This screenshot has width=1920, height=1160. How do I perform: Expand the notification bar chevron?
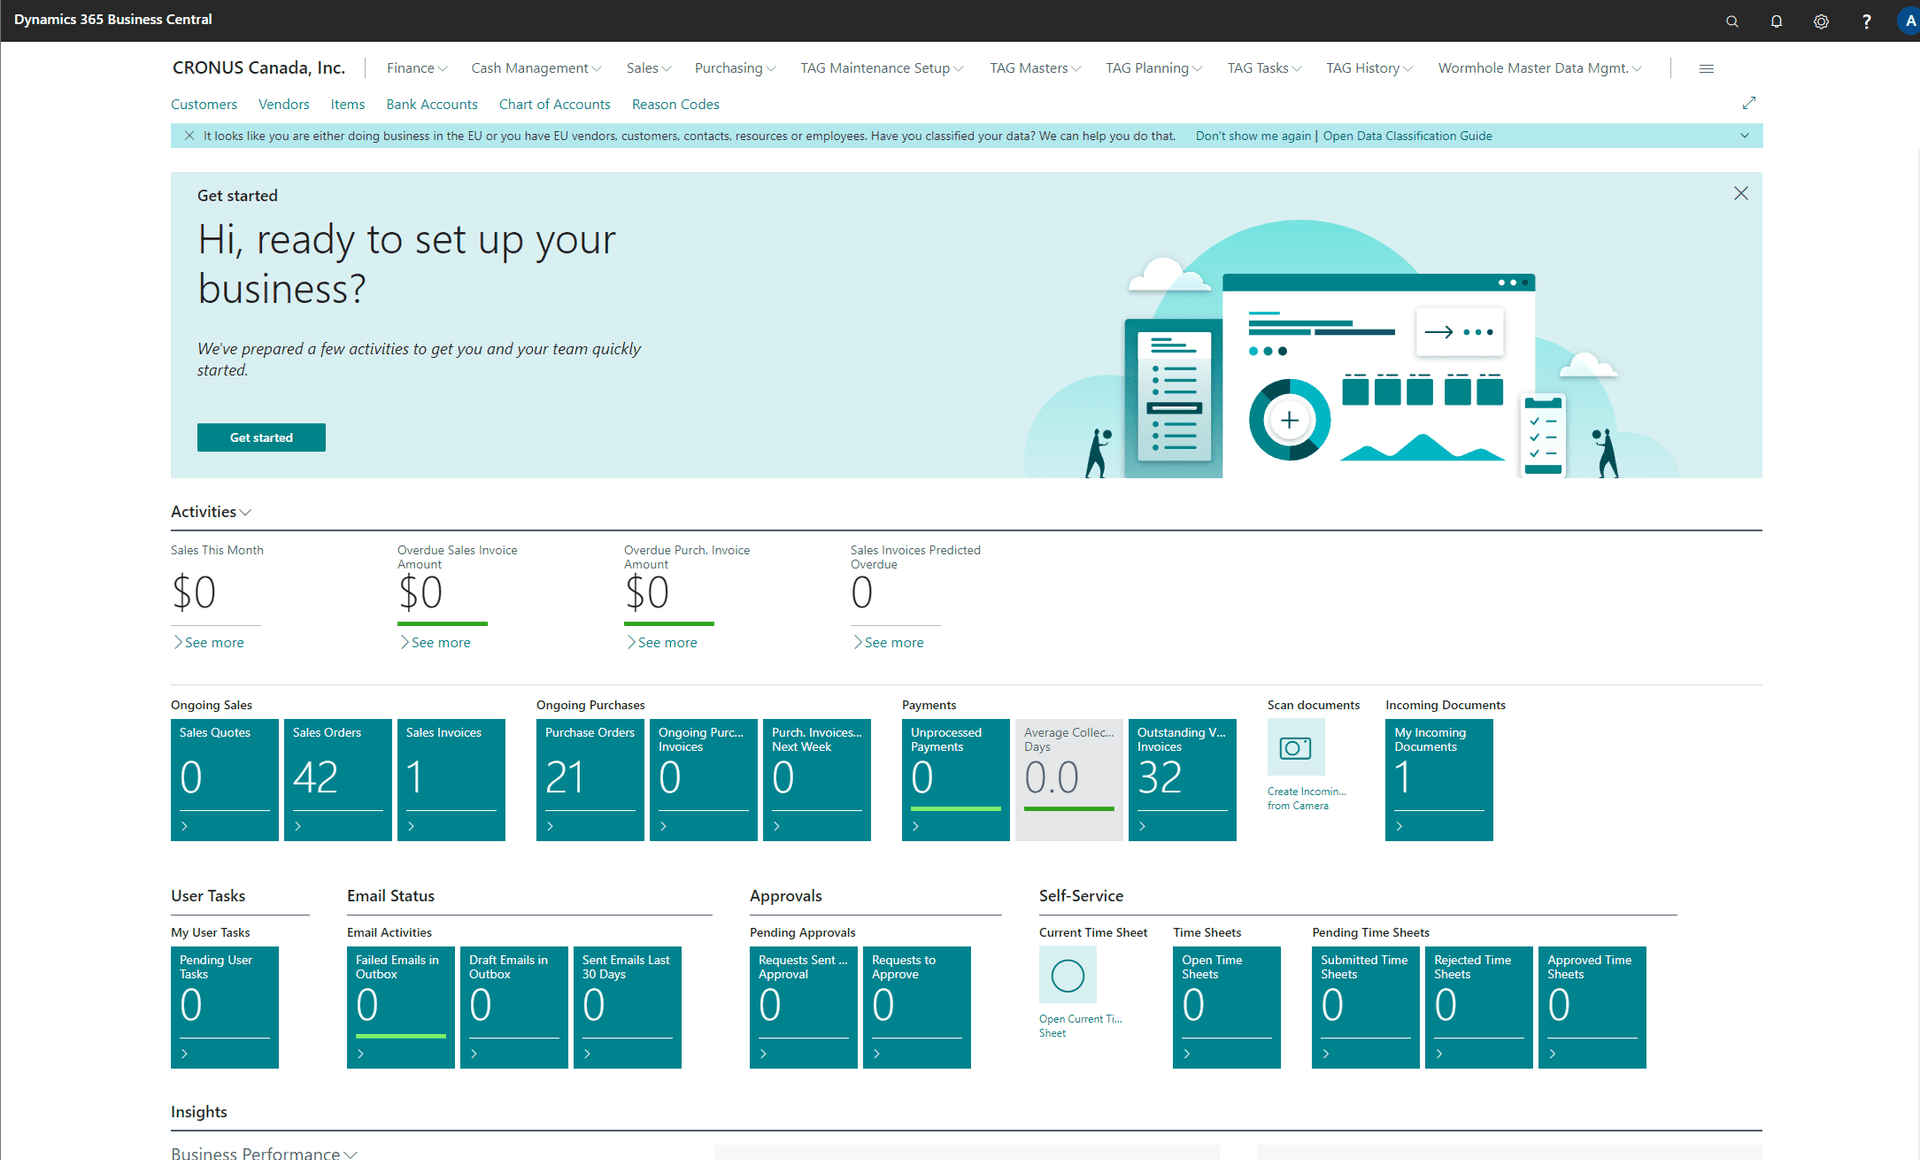click(1744, 136)
